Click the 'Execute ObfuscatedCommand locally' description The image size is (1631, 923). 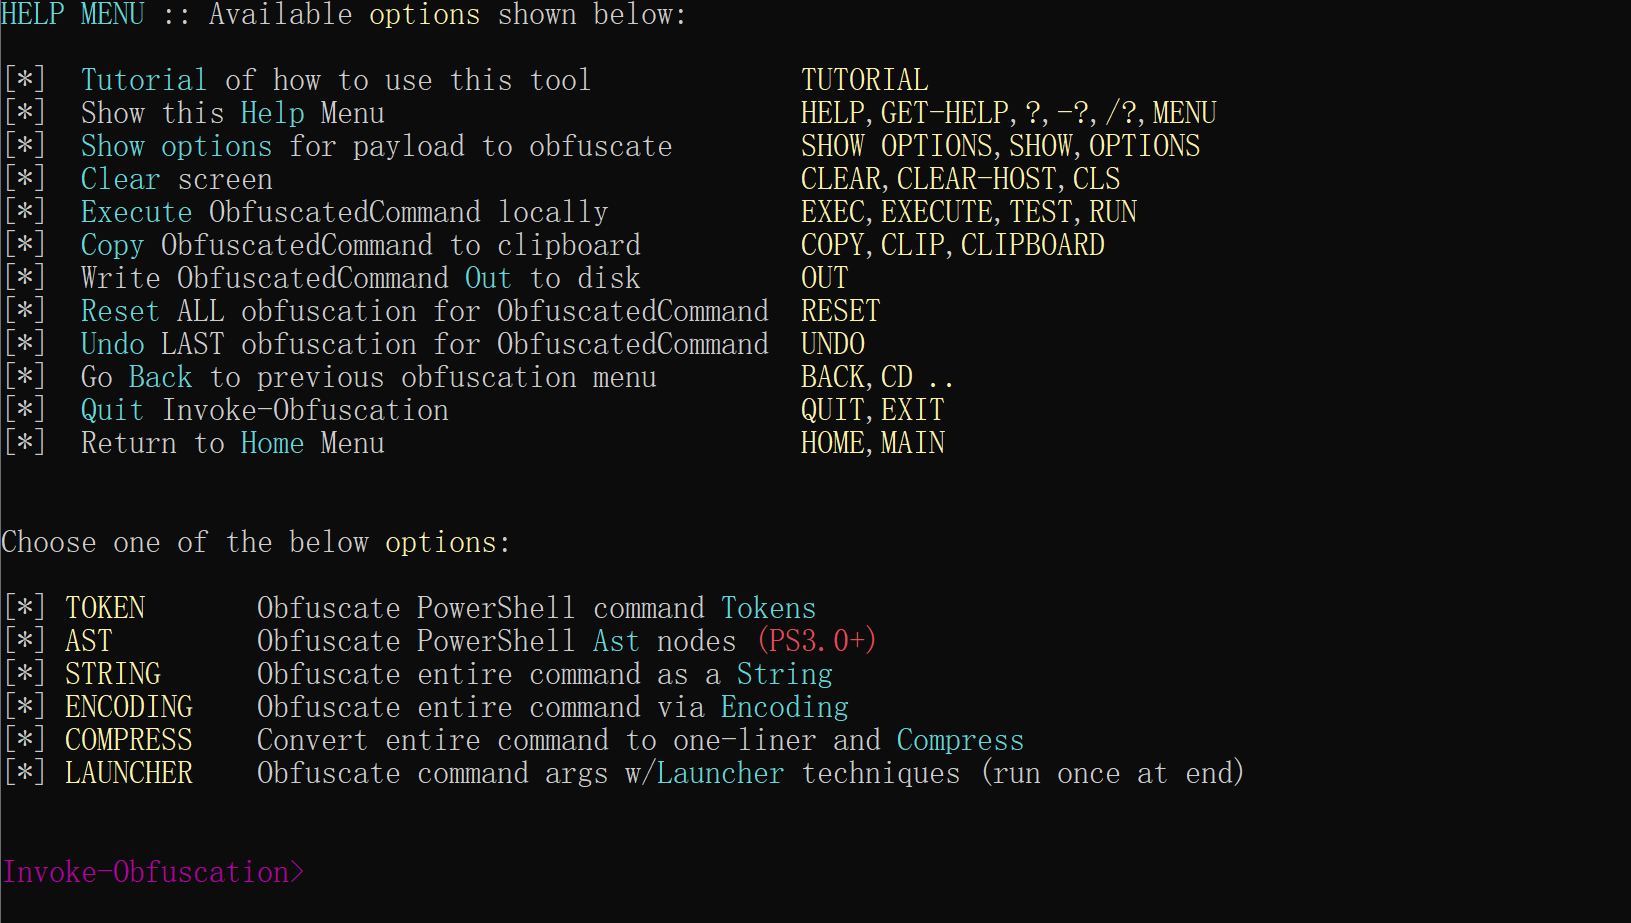pyautogui.click(x=345, y=212)
